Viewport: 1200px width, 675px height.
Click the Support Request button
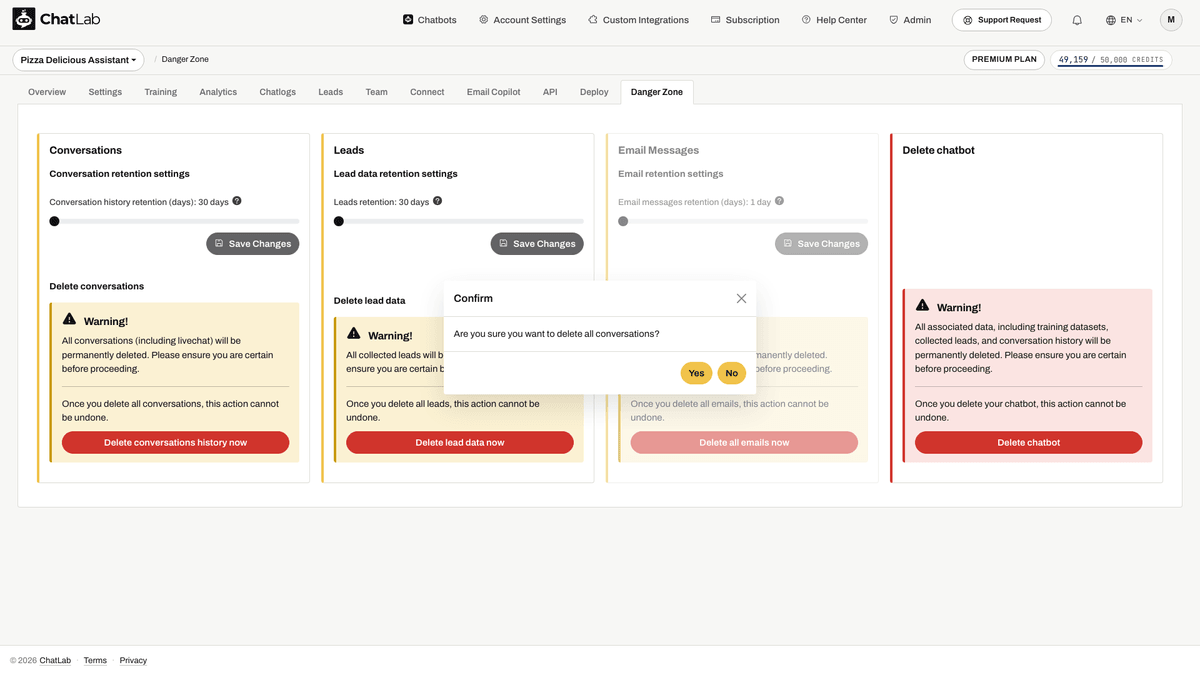pos(1002,20)
